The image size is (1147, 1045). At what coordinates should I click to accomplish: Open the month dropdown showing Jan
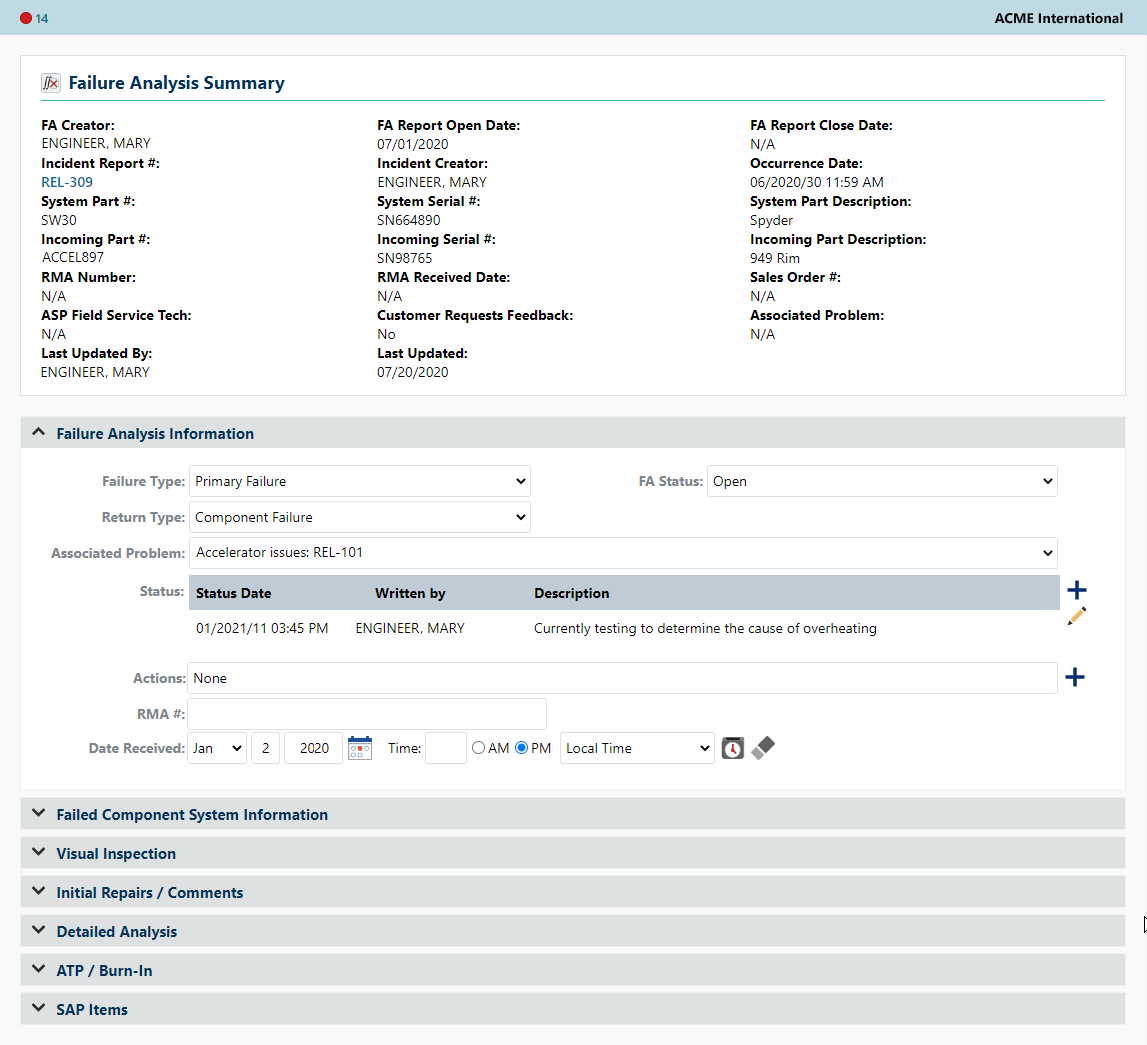[217, 748]
